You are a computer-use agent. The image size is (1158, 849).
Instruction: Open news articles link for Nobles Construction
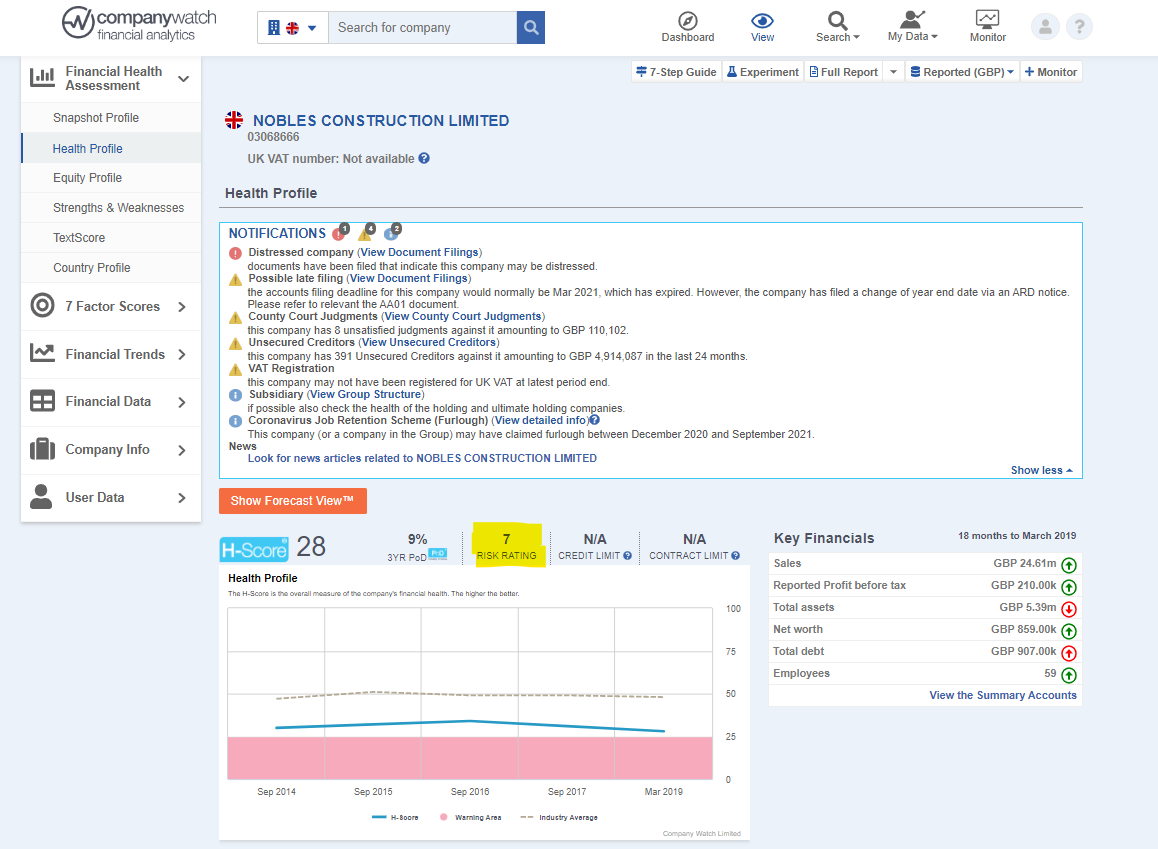[422, 458]
